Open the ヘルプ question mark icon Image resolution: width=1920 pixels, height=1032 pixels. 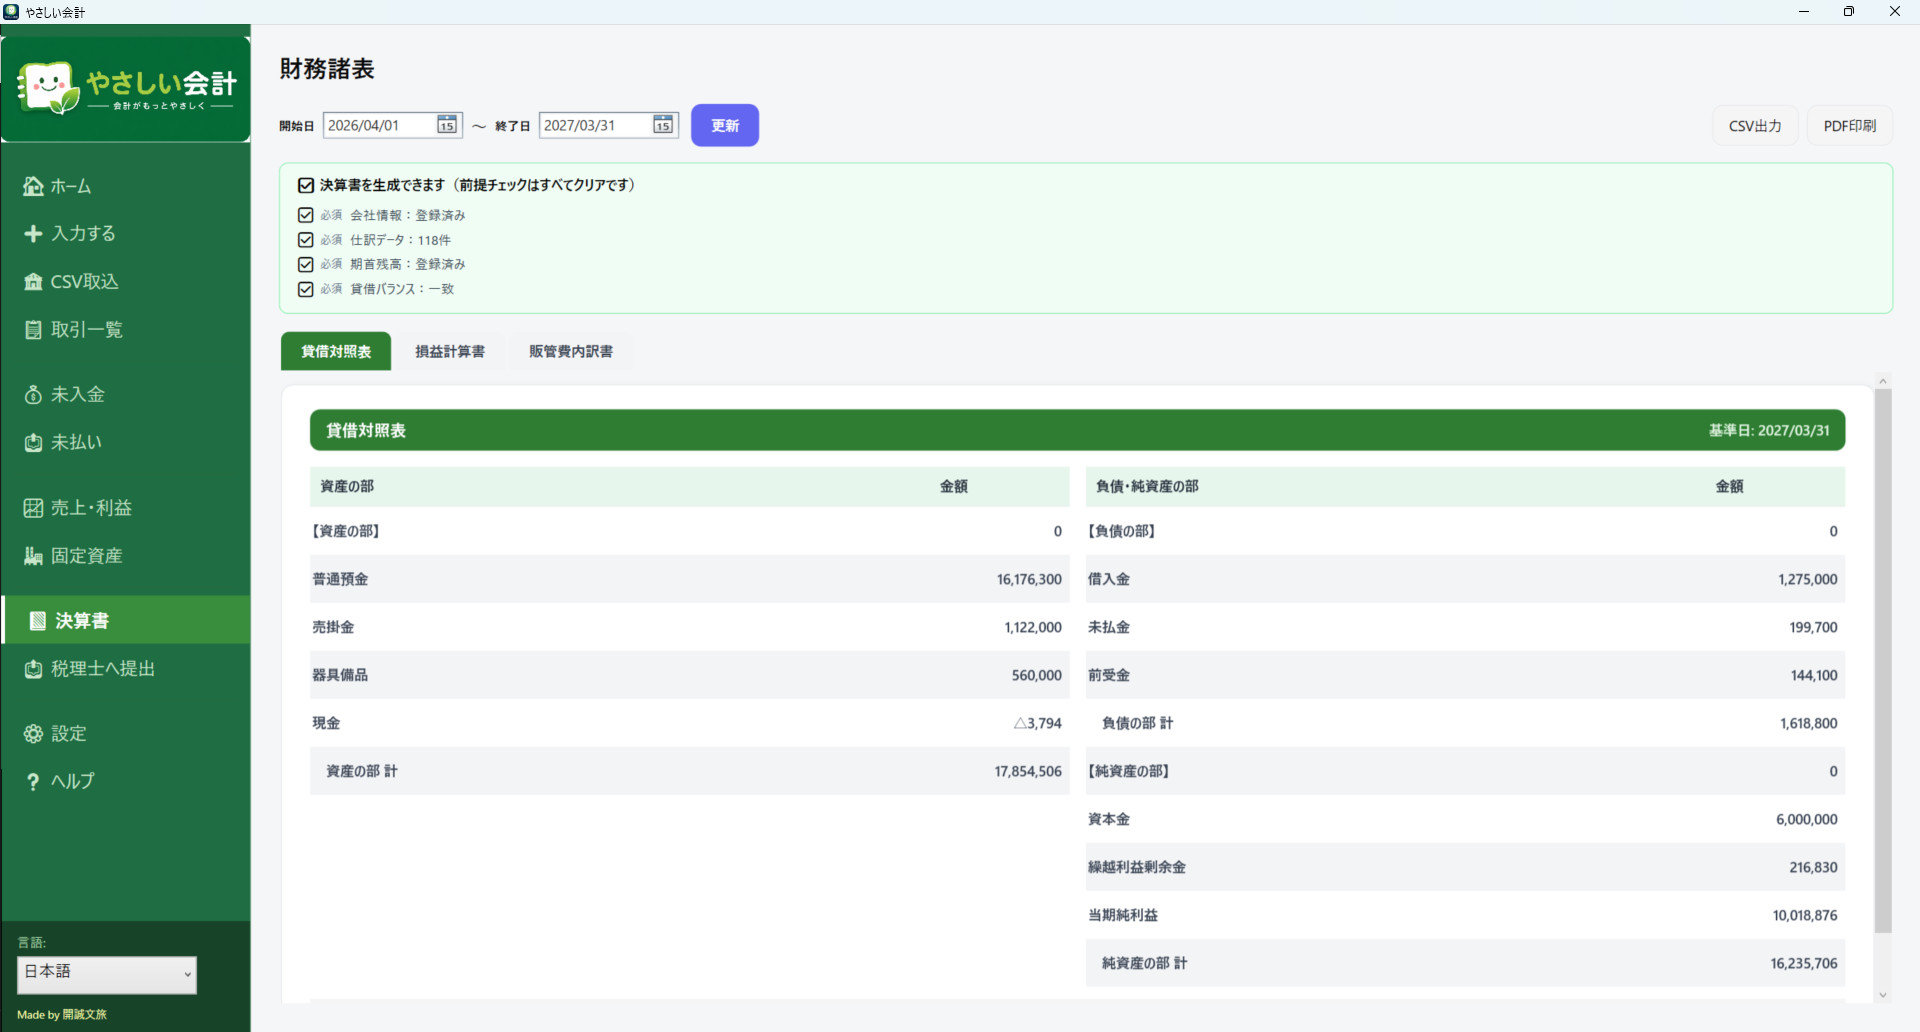coord(33,782)
